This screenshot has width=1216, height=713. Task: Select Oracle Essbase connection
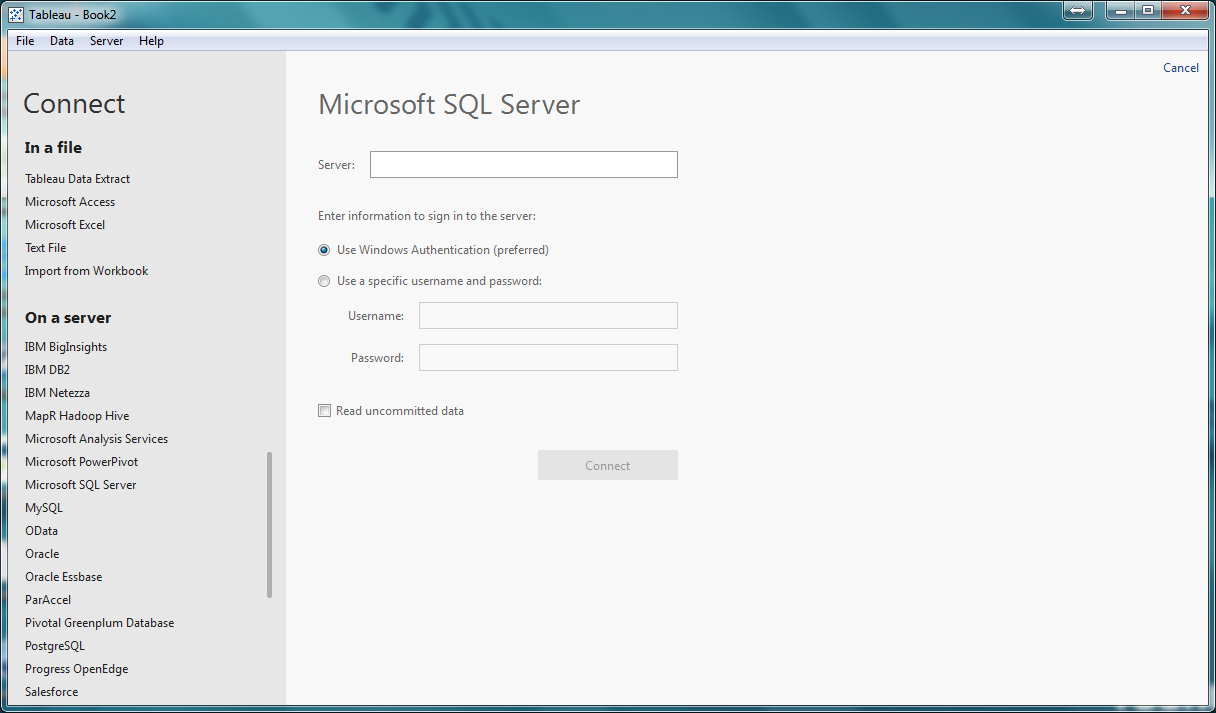(64, 577)
